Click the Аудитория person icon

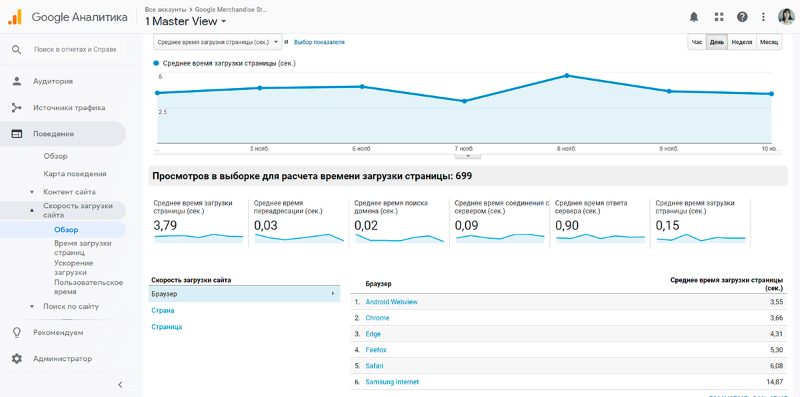click(x=17, y=81)
